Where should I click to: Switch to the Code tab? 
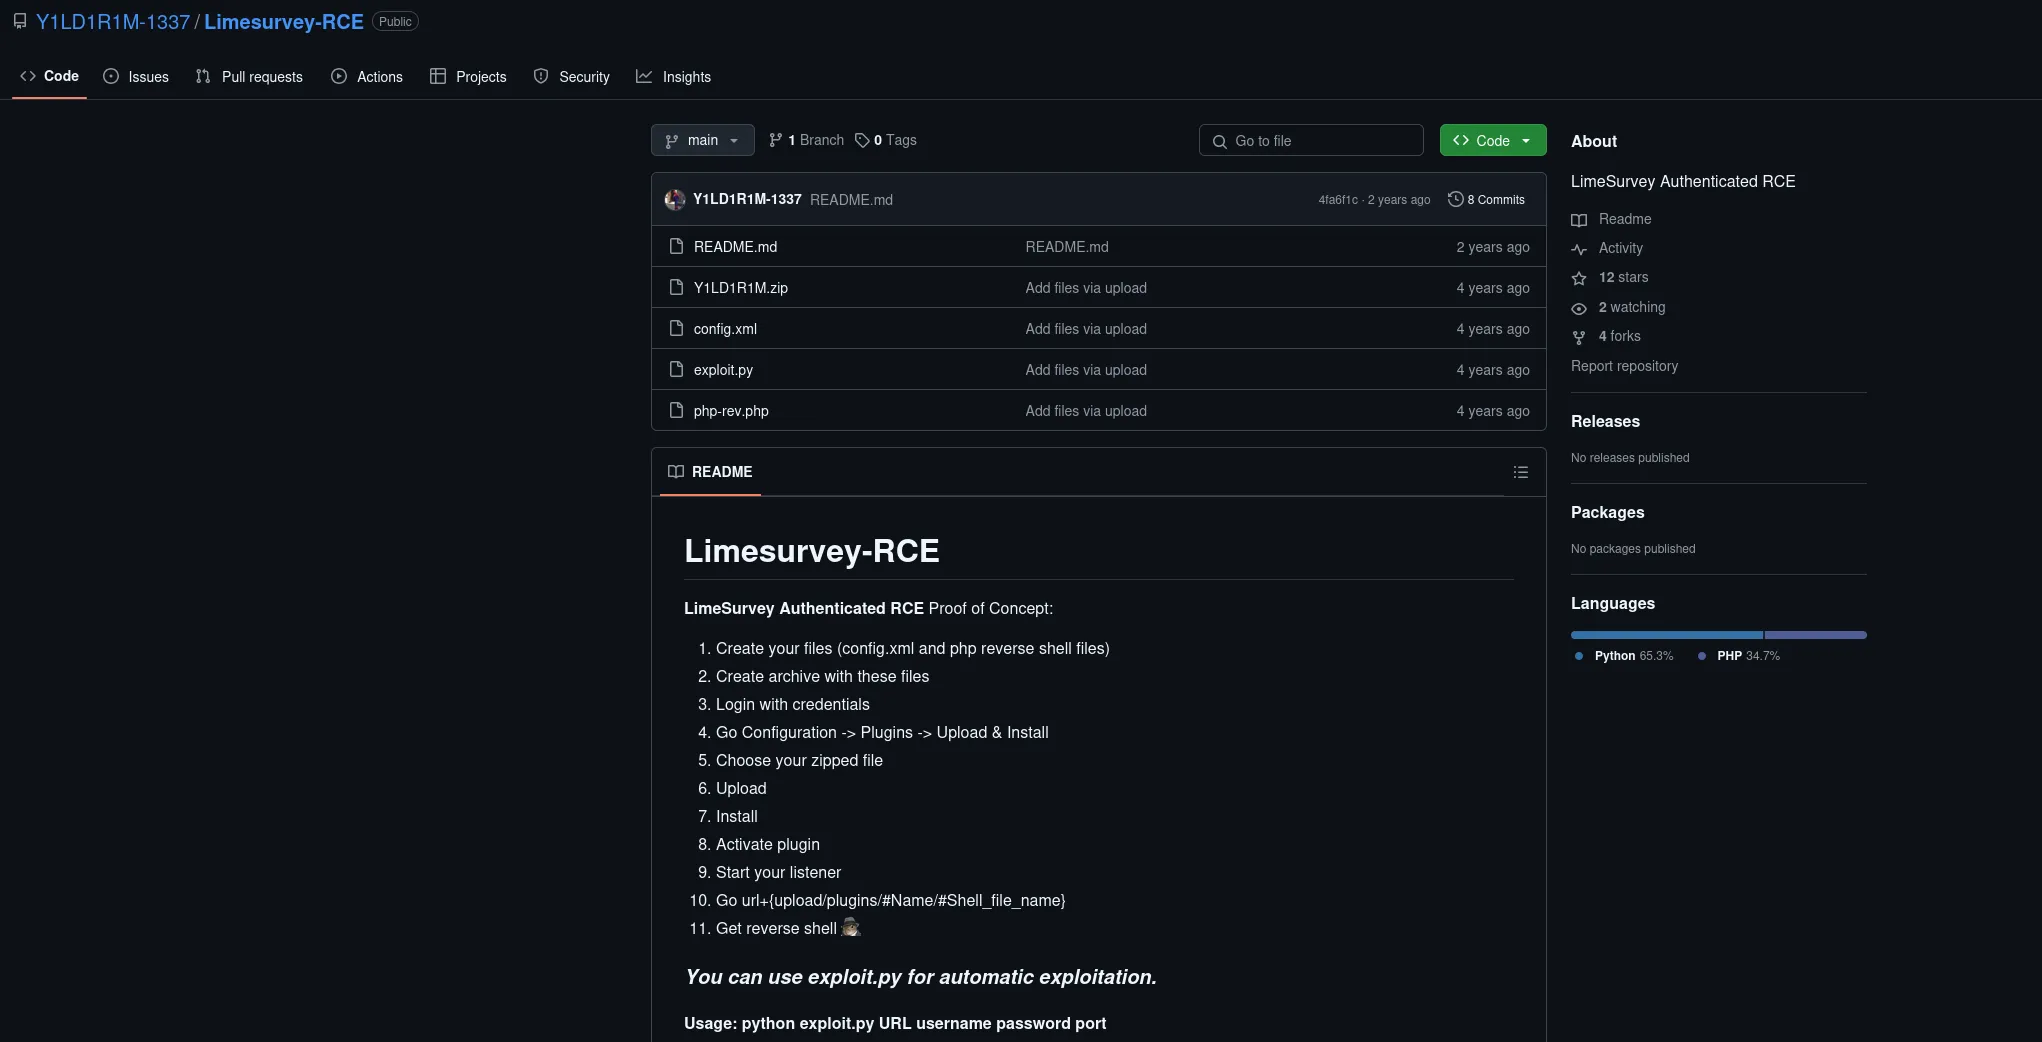click(x=49, y=76)
